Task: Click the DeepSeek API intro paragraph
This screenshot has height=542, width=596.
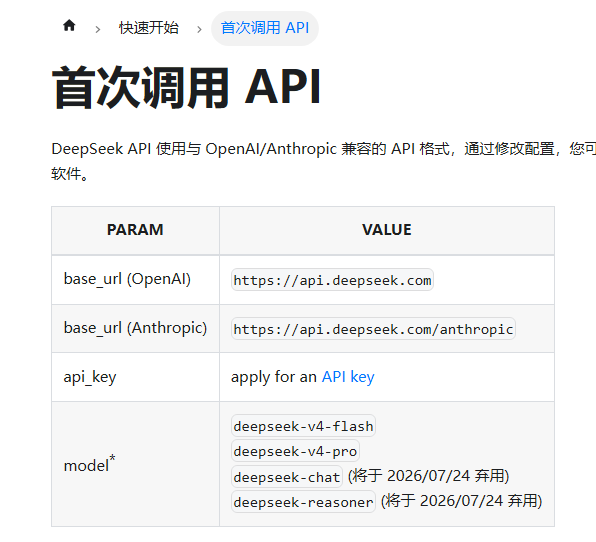Action: [x=323, y=161]
